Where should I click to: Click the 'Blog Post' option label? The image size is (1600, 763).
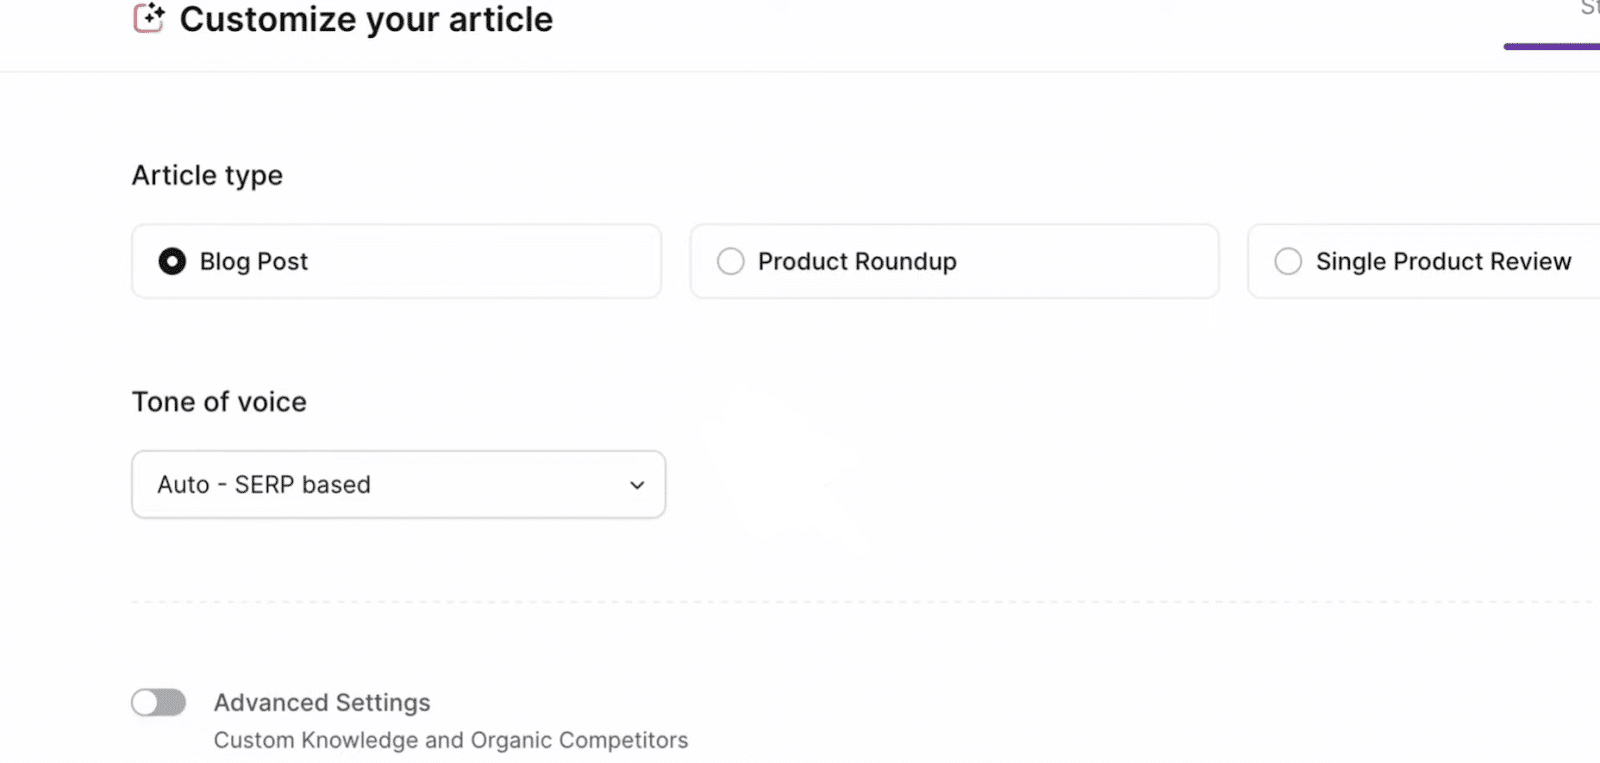[254, 262]
